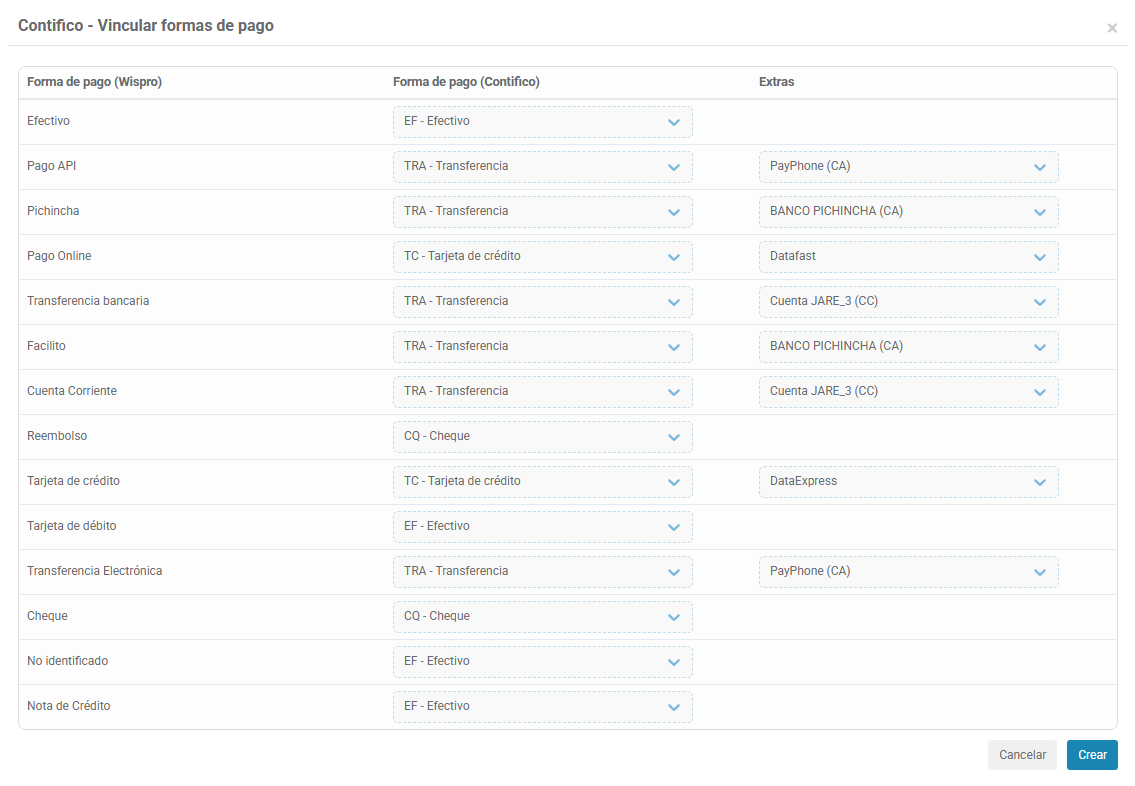Click the 'Efectivo' row label
Screen dimensions: 1135x786
point(48,121)
